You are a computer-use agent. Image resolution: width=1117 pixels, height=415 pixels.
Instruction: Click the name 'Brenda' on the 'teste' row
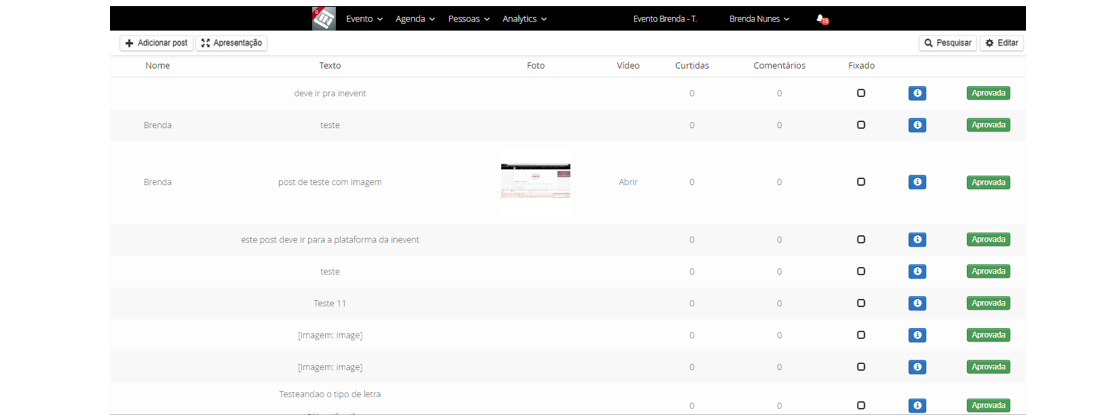click(x=157, y=125)
